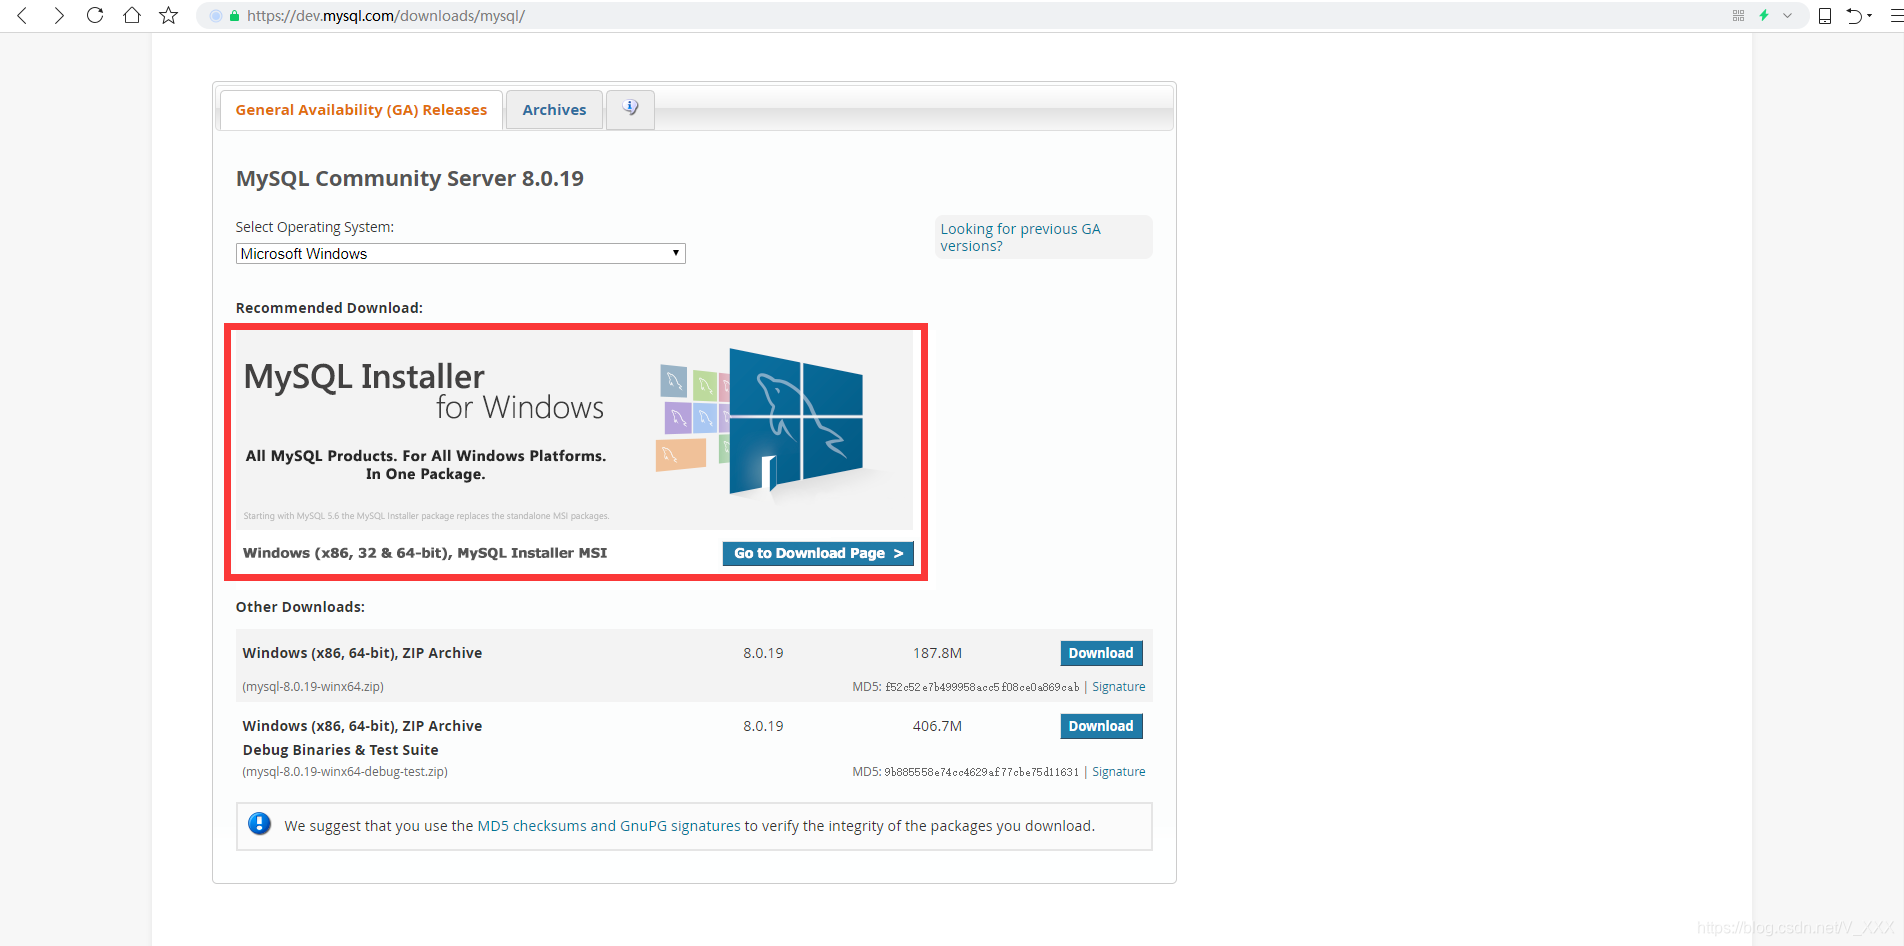1904x946 pixels.
Task: Bookmark this page with the star icon
Action: tap(169, 15)
